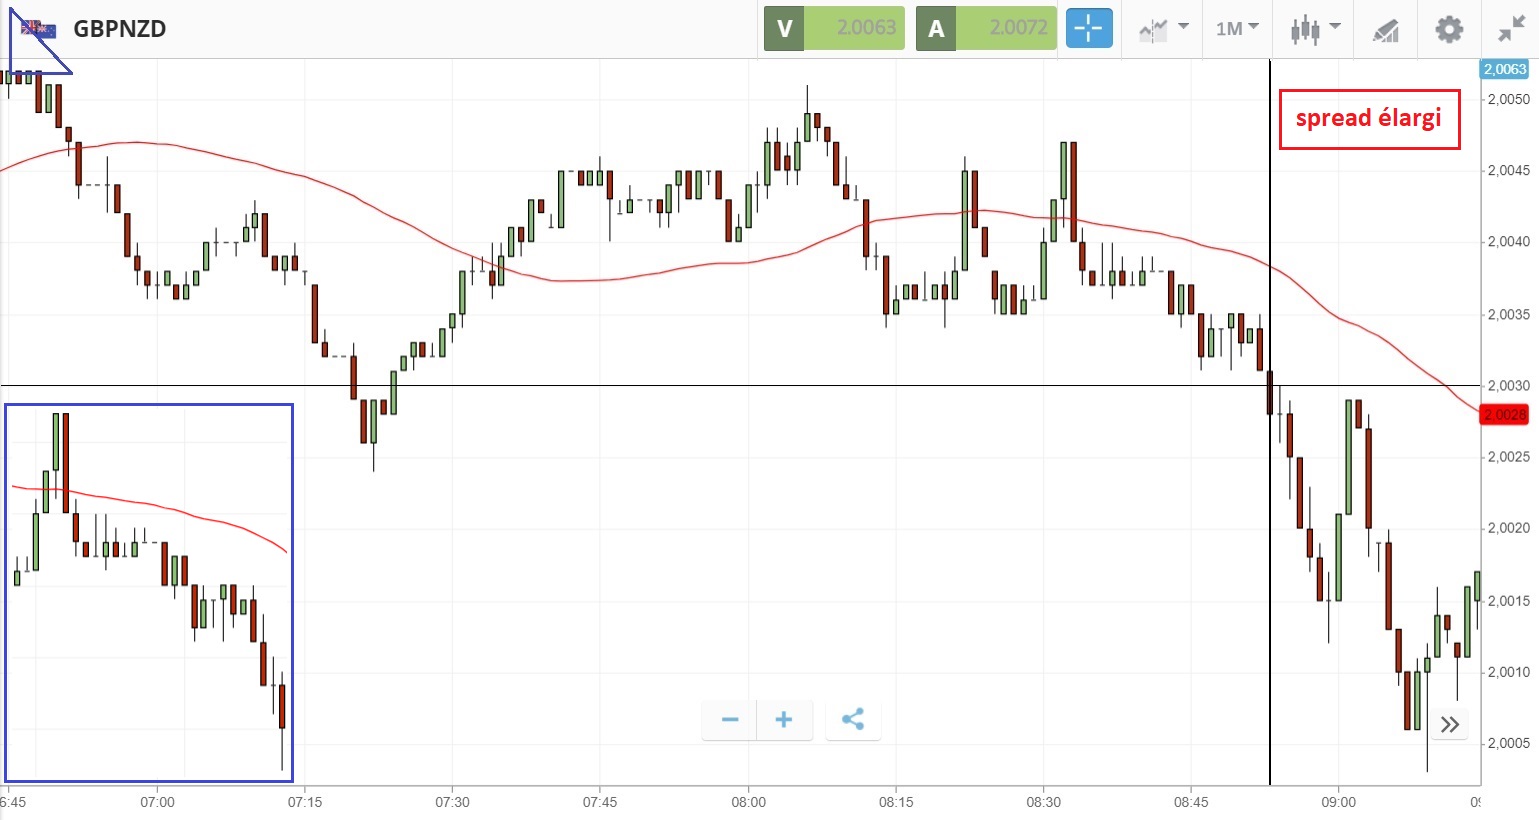
Task: Expand the 1M timeframe selector
Action: point(1237,29)
